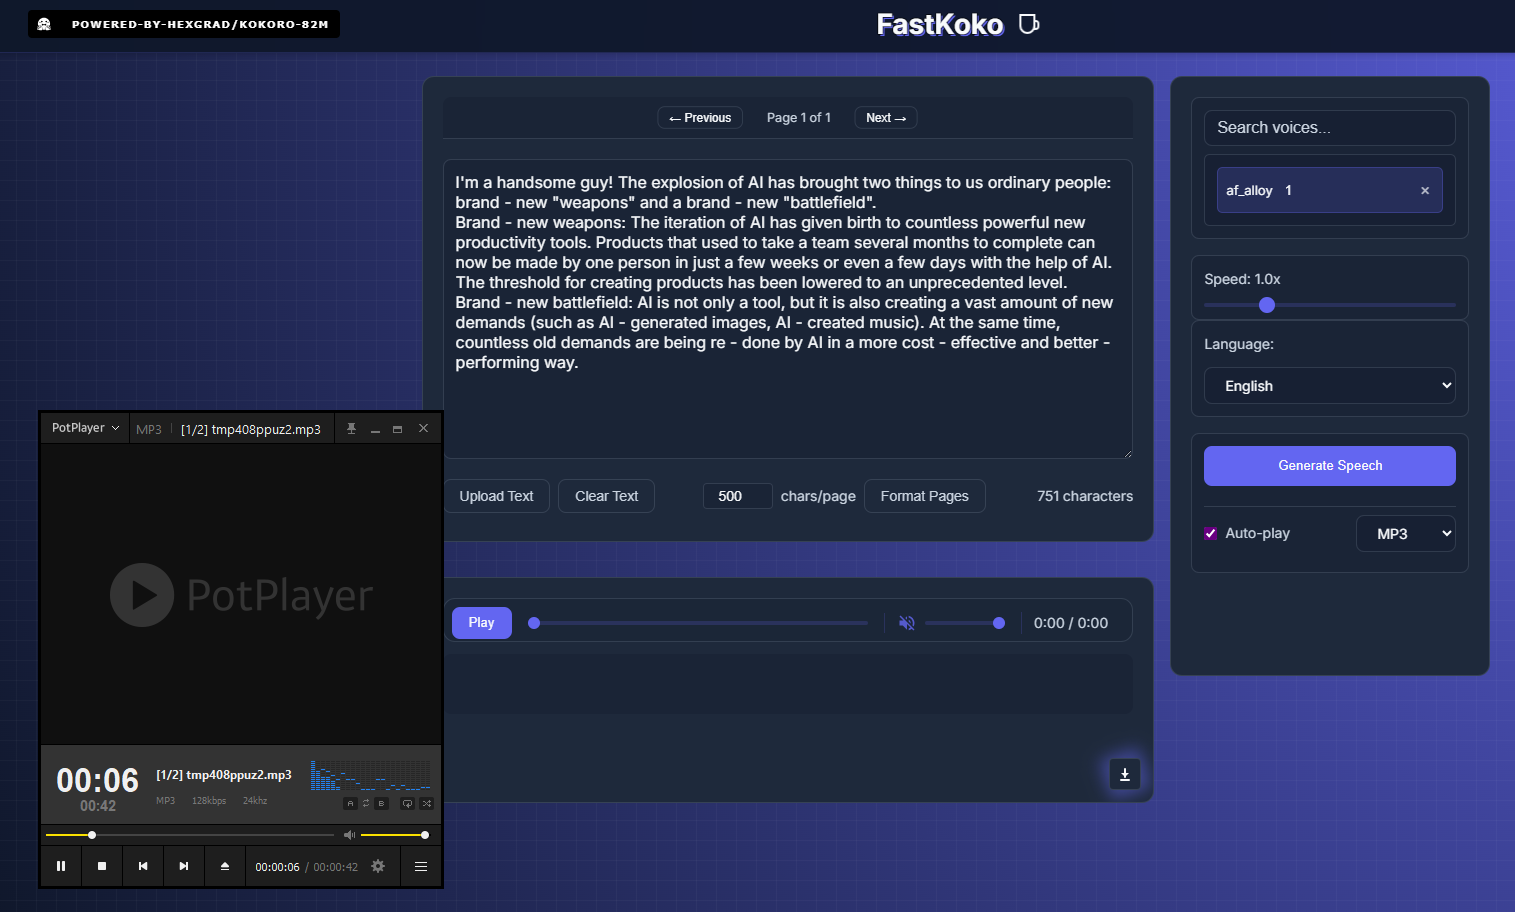Go to the Previous page

tap(700, 118)
